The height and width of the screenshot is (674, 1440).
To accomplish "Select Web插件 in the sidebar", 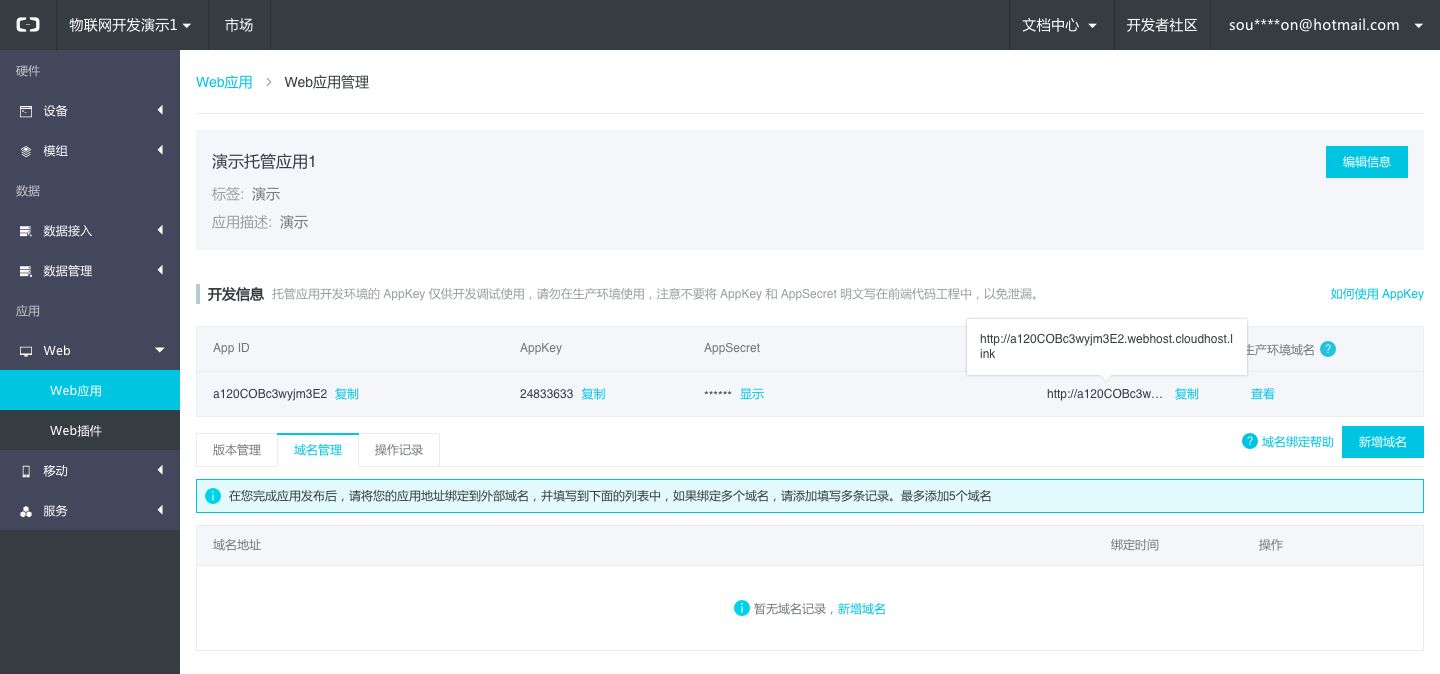I will 76,431.
